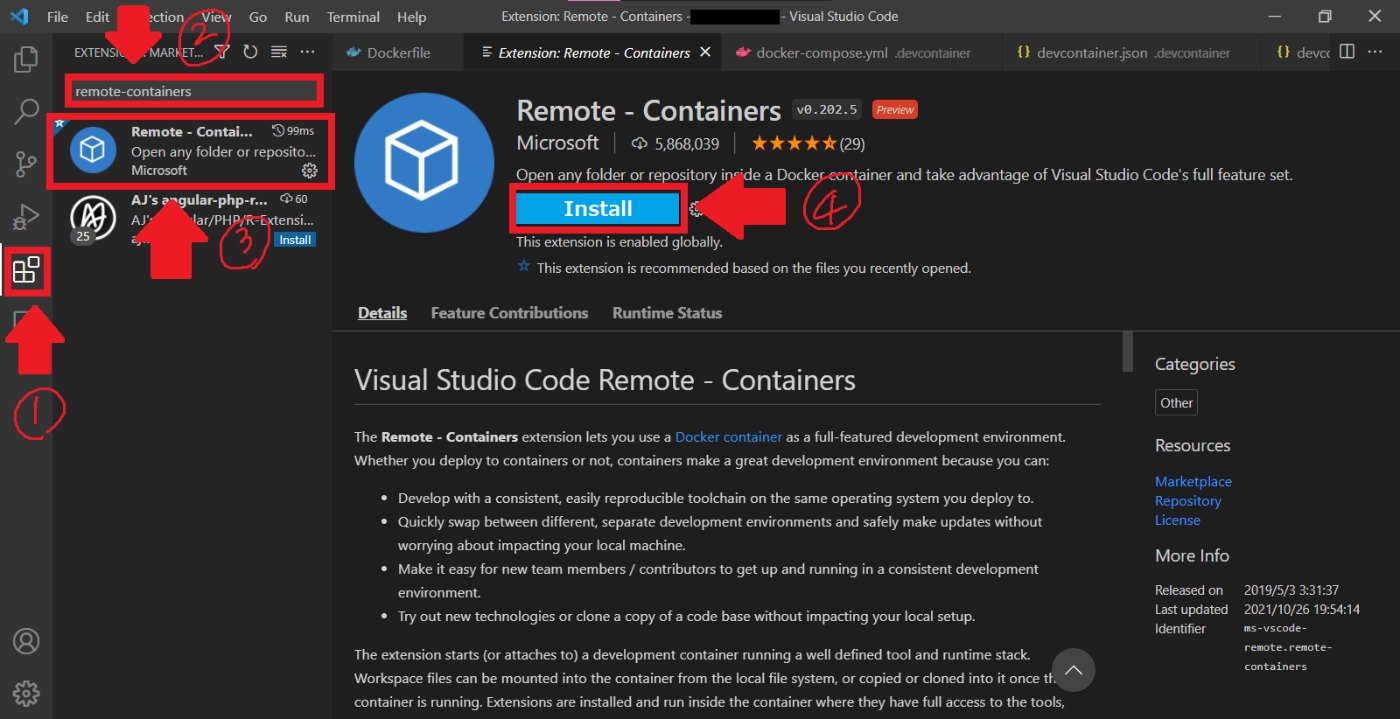Open the Docker container link
1400x719 pixels.
pyautogui.click(x=729, y=437)
